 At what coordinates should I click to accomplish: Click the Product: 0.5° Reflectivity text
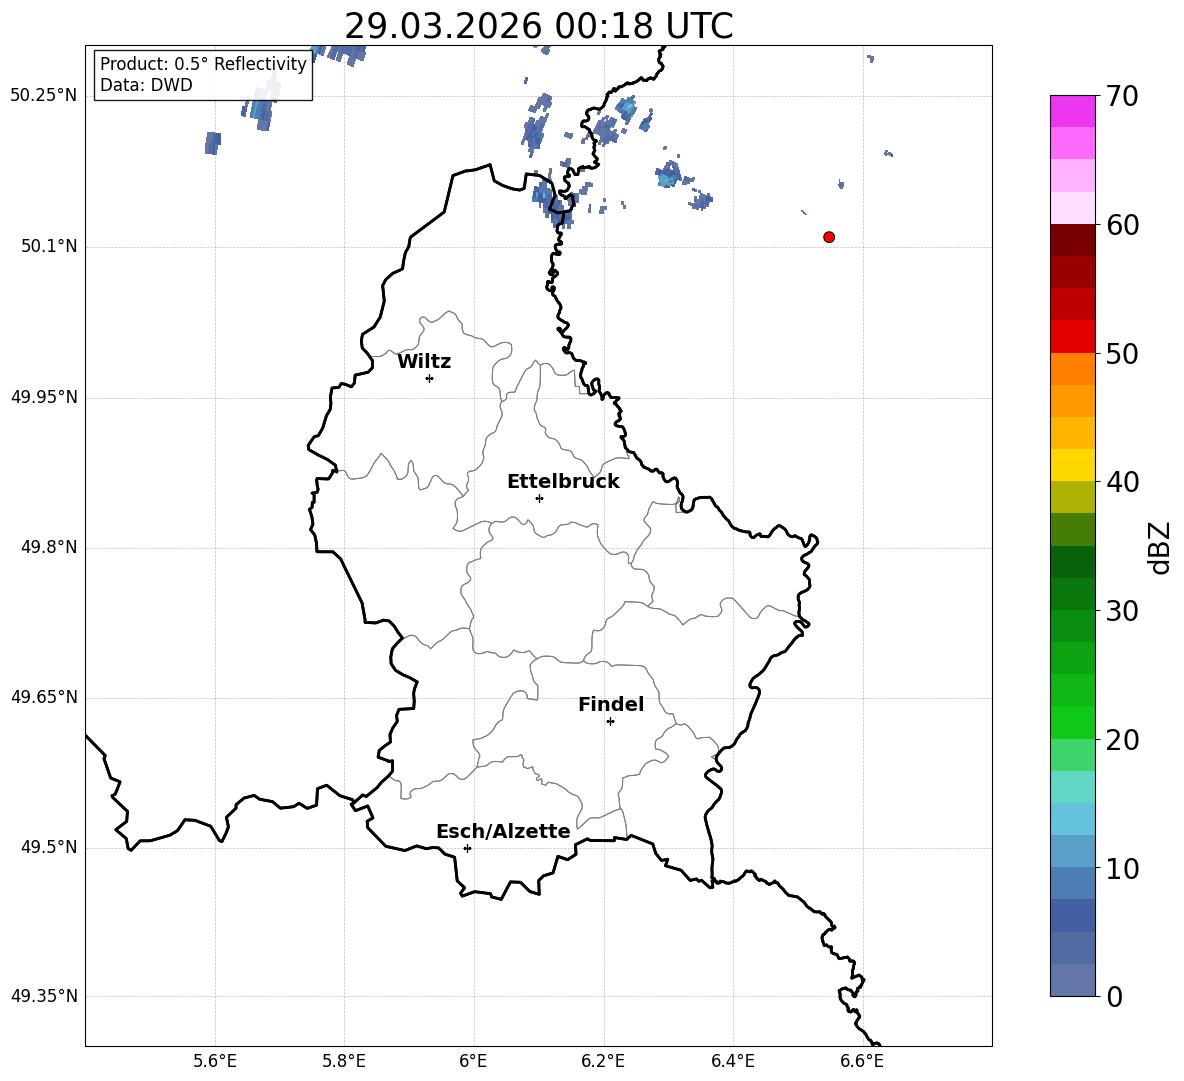point(203,64)
